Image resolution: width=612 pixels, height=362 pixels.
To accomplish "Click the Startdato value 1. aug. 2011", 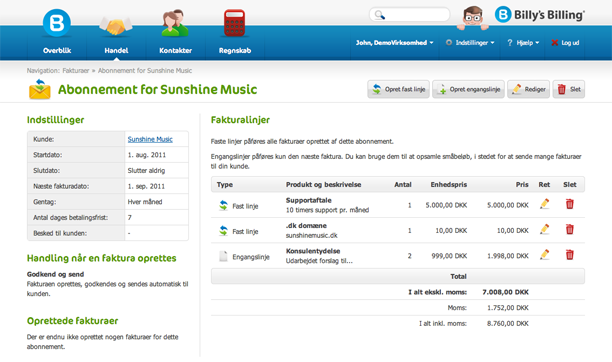I will click(x=147, y=155).
